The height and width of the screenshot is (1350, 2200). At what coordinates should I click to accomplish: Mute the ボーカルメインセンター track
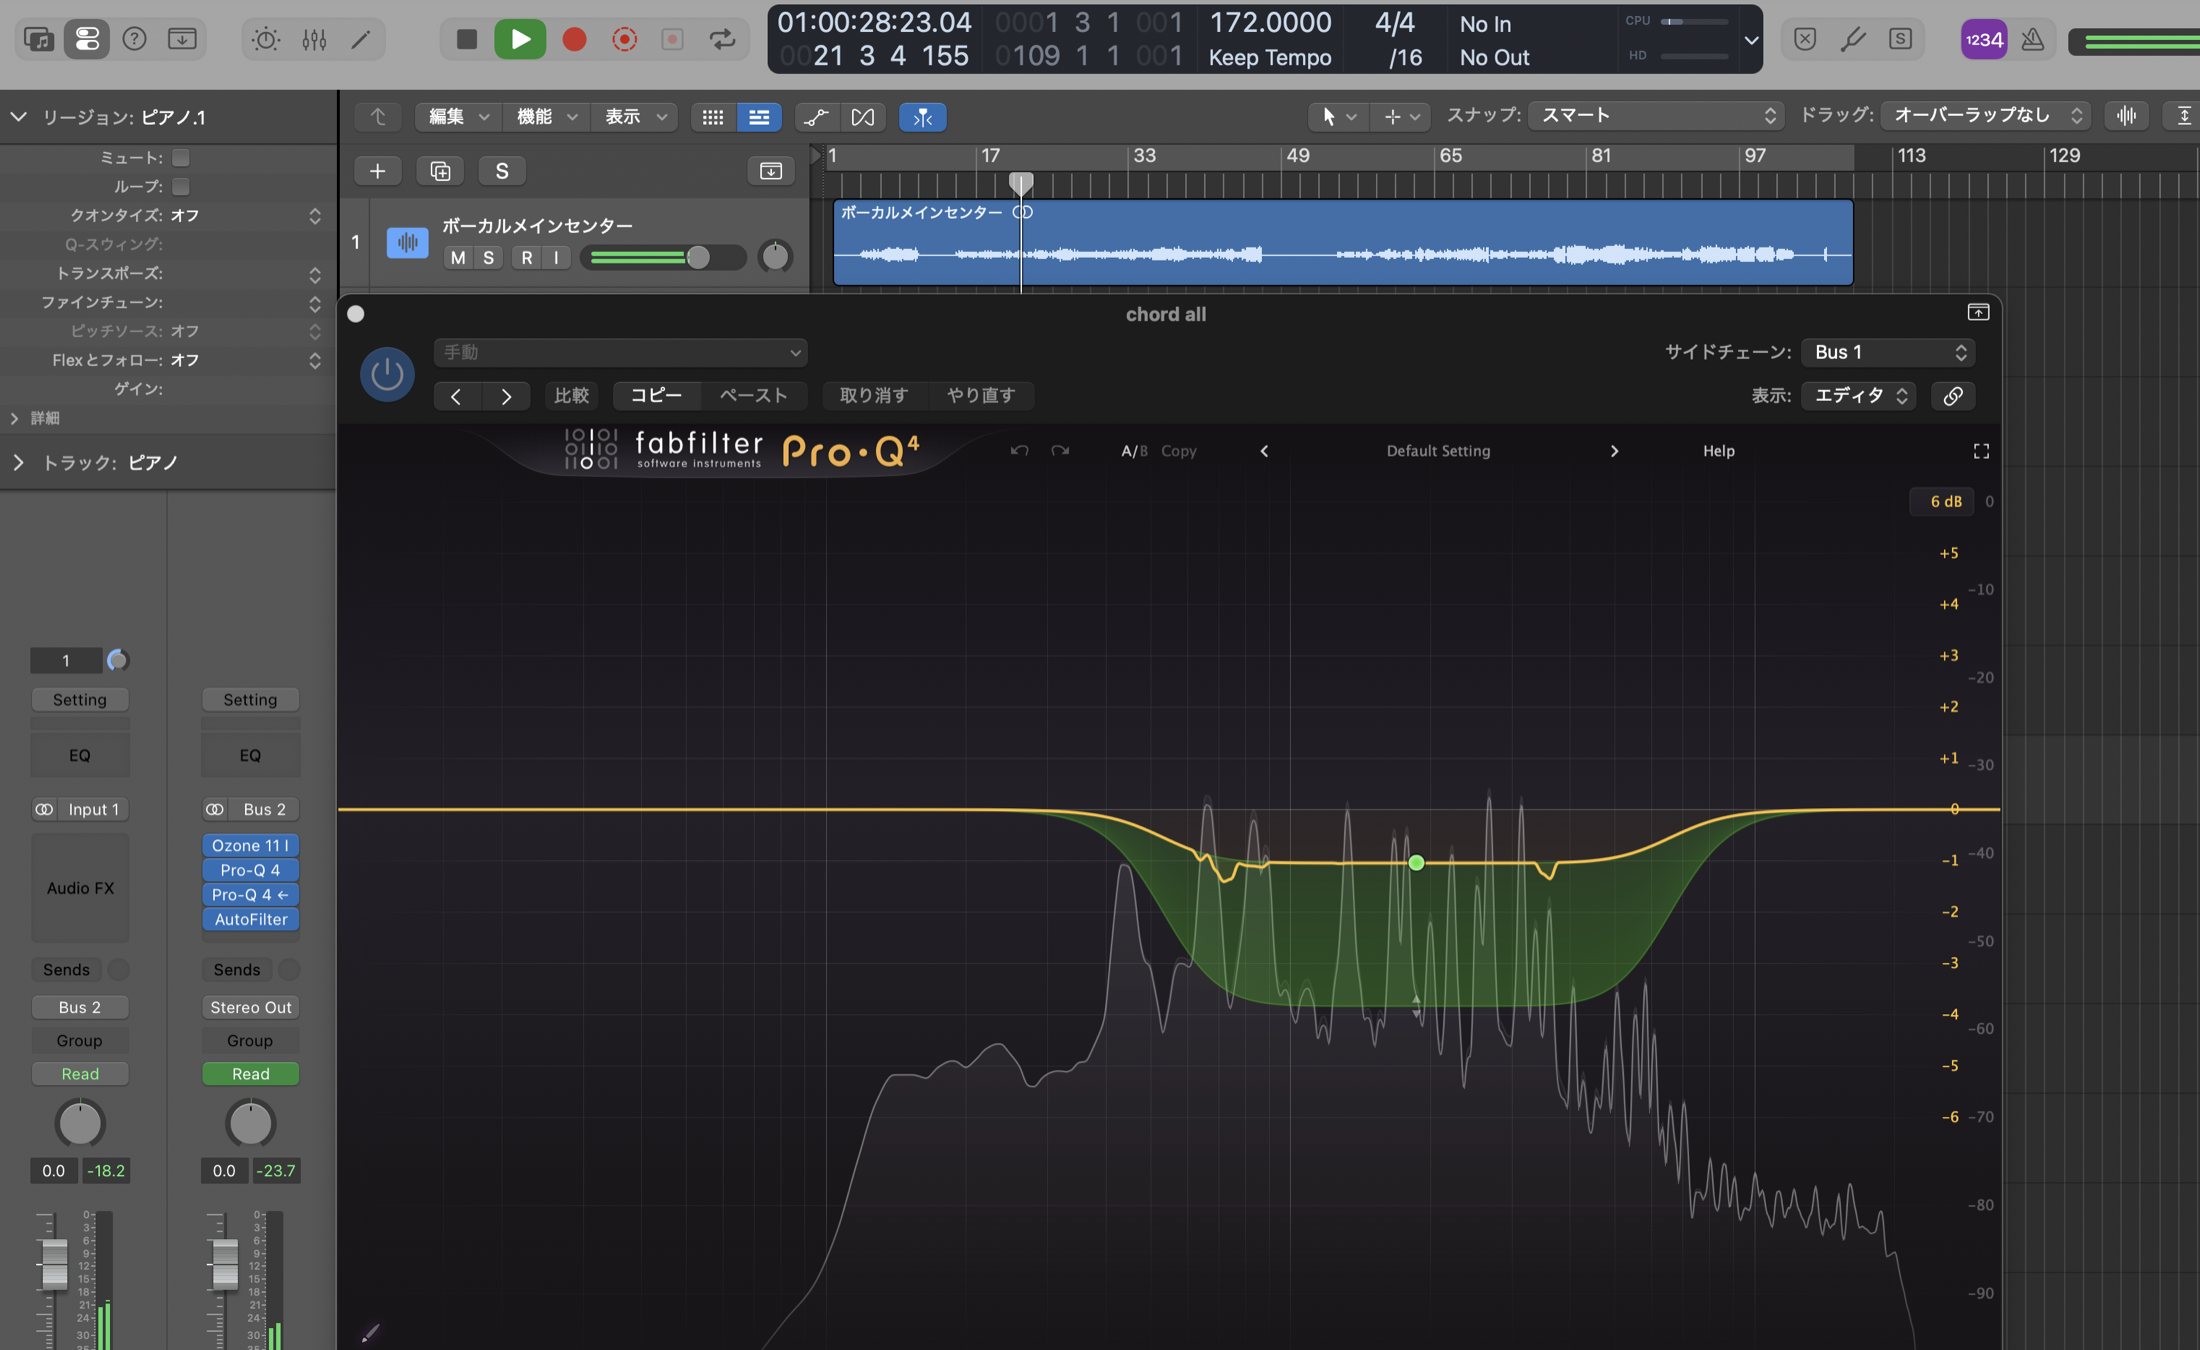(x=458, y=257)
